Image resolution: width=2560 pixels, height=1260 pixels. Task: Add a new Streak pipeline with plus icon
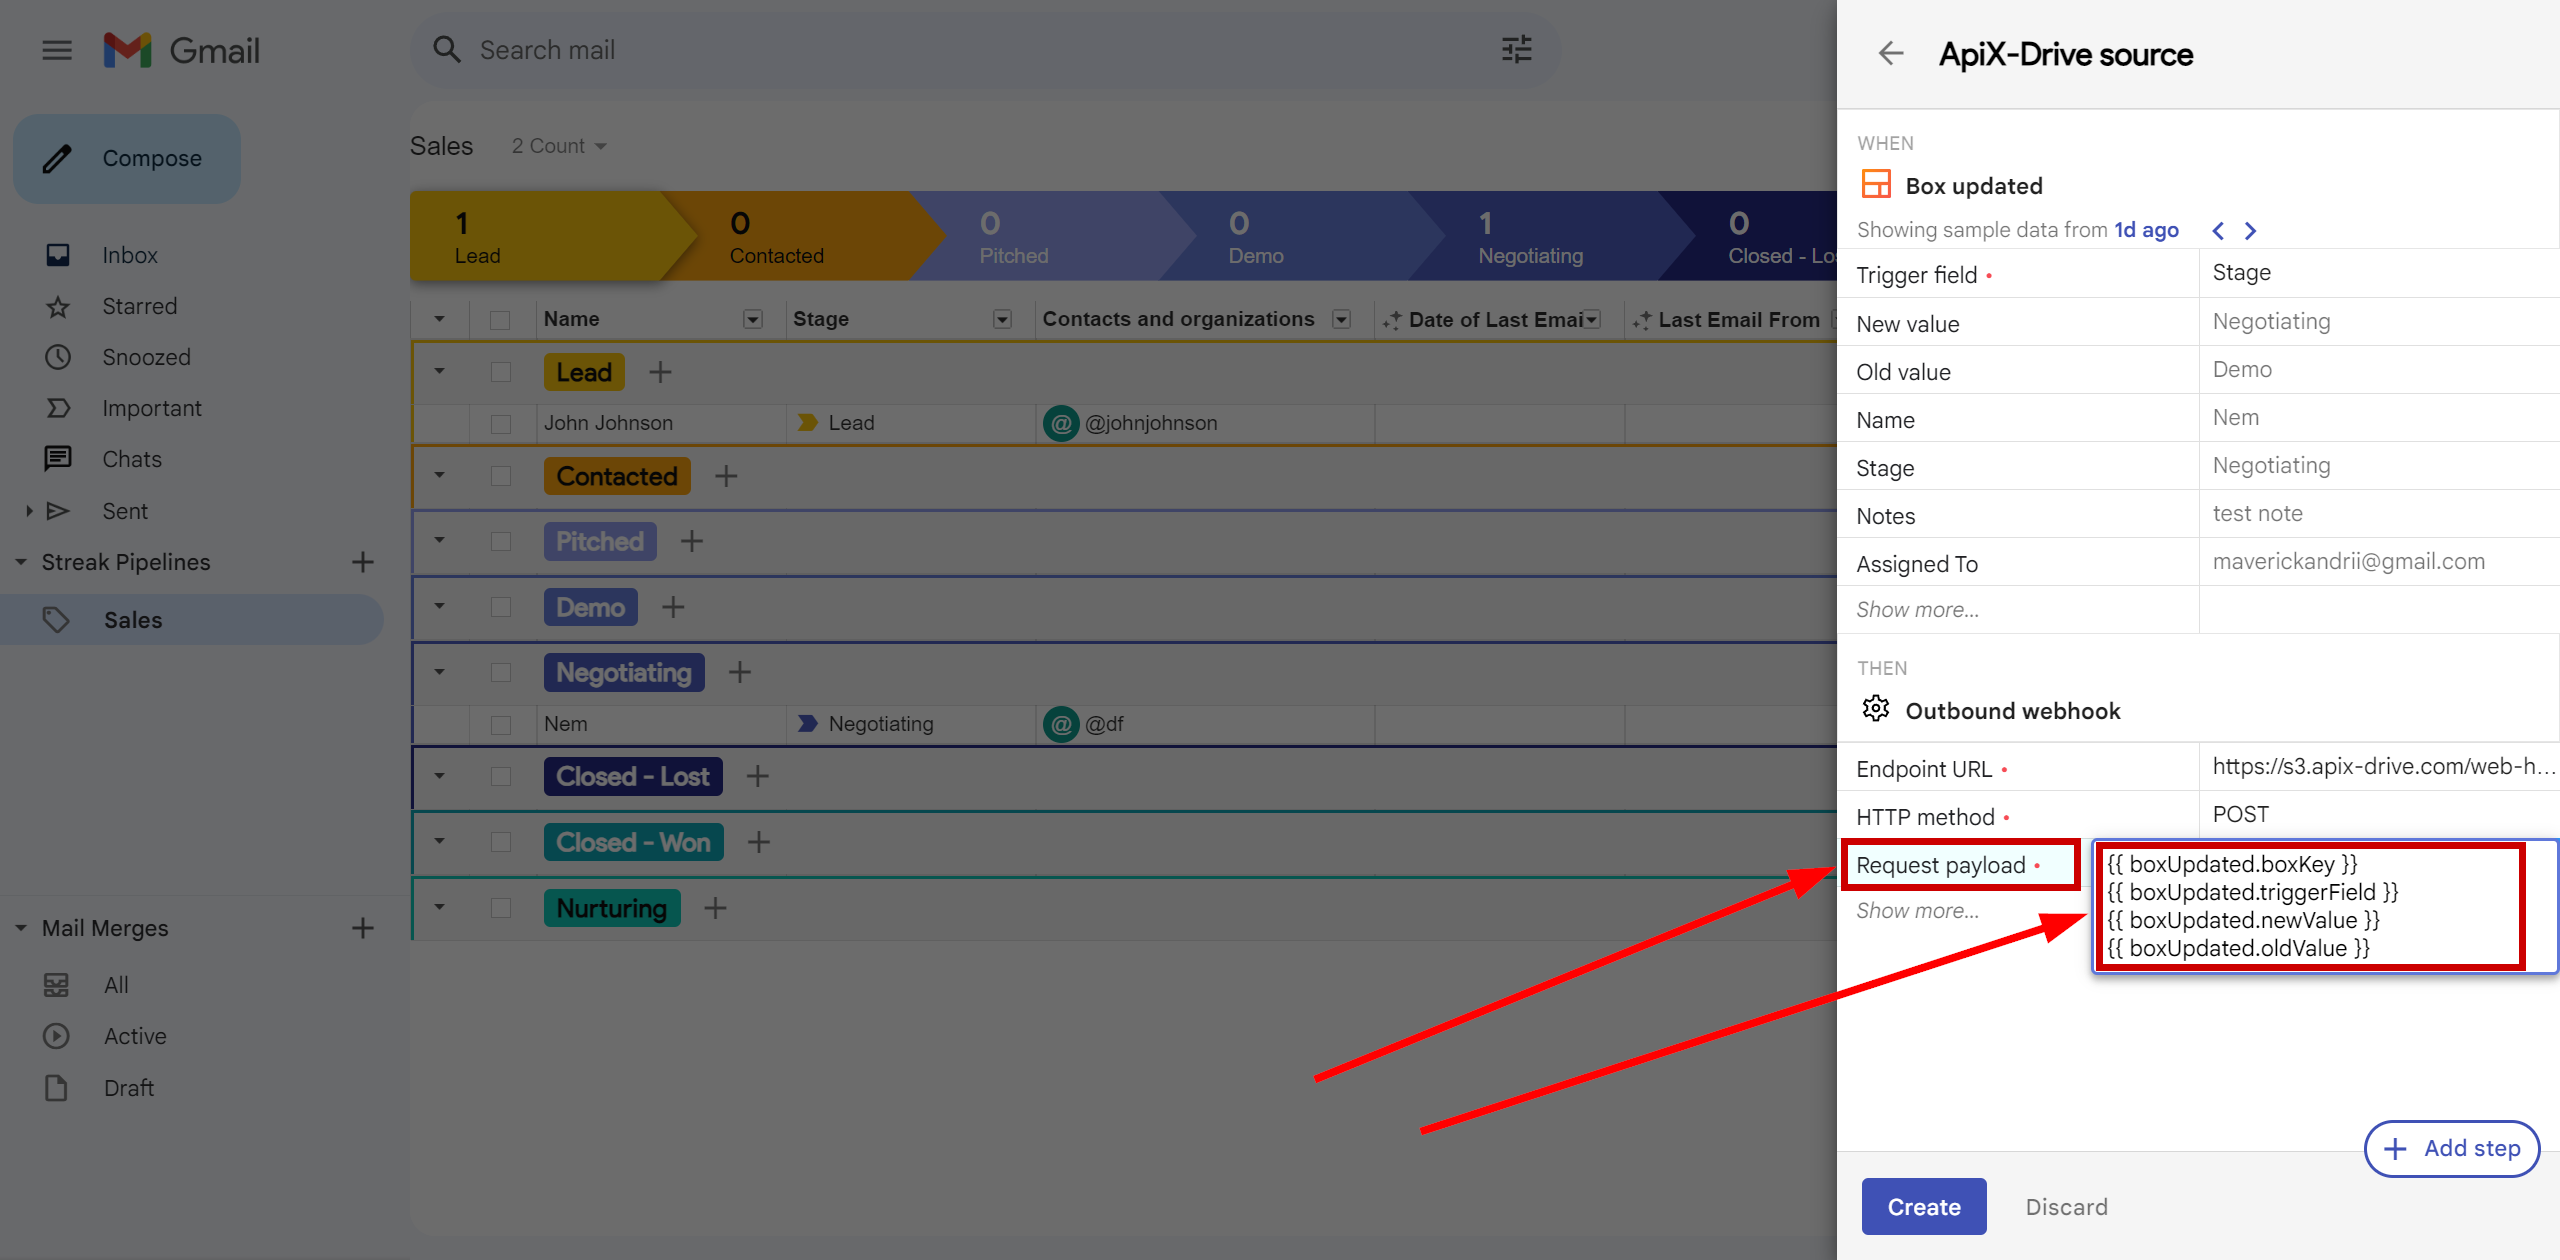363,562
